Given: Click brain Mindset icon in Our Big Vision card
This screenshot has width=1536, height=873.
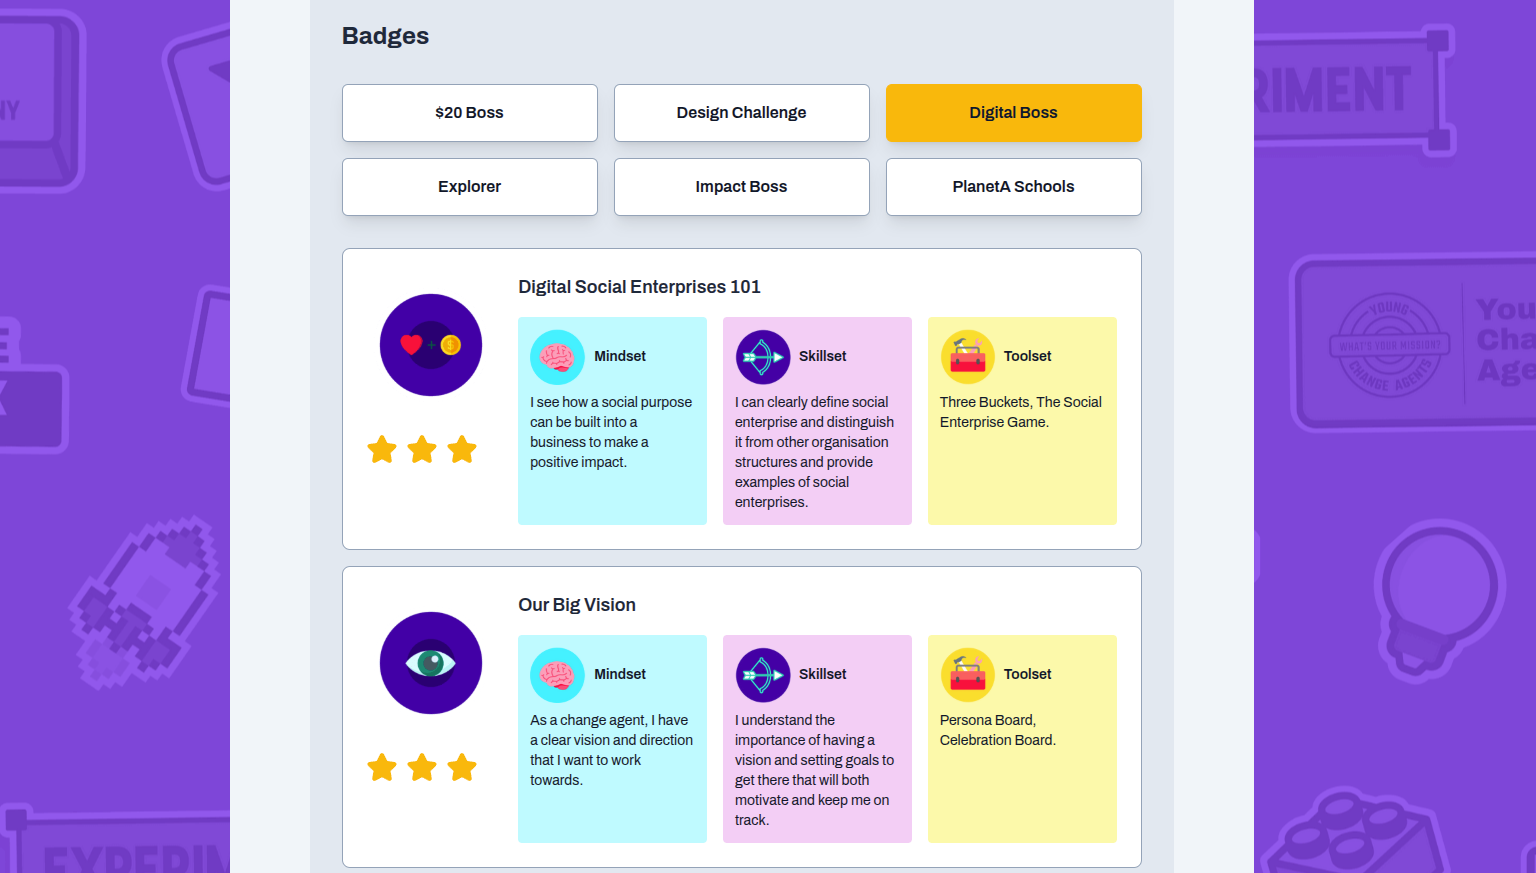Looking at the screenshot, I should [x=557, y=675].
